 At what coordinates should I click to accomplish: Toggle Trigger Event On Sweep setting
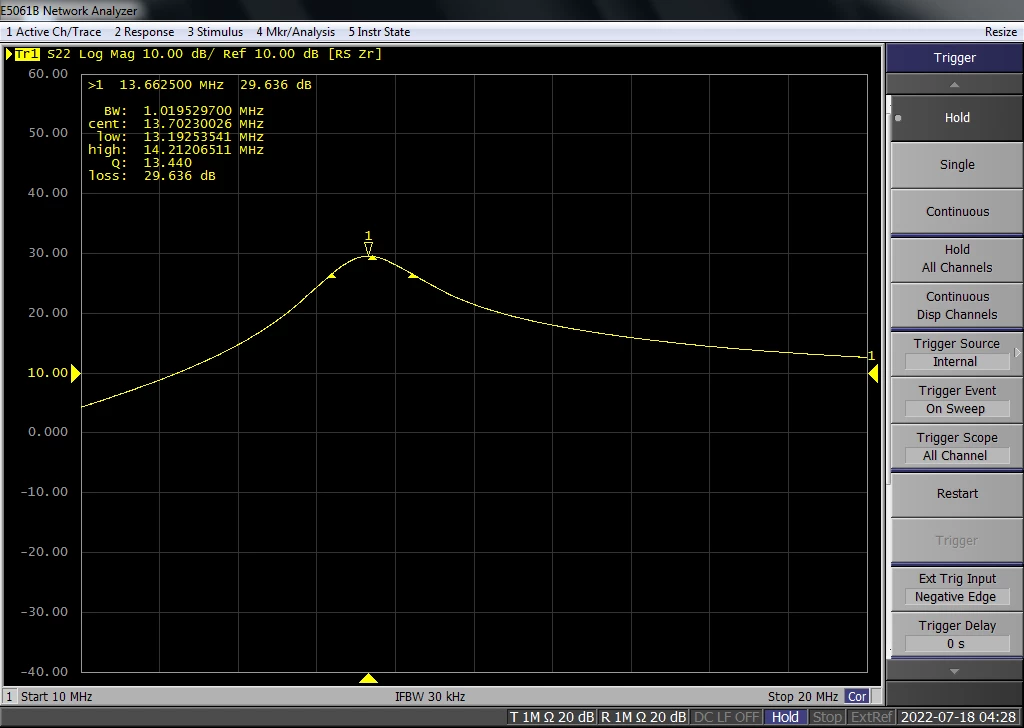957,400
